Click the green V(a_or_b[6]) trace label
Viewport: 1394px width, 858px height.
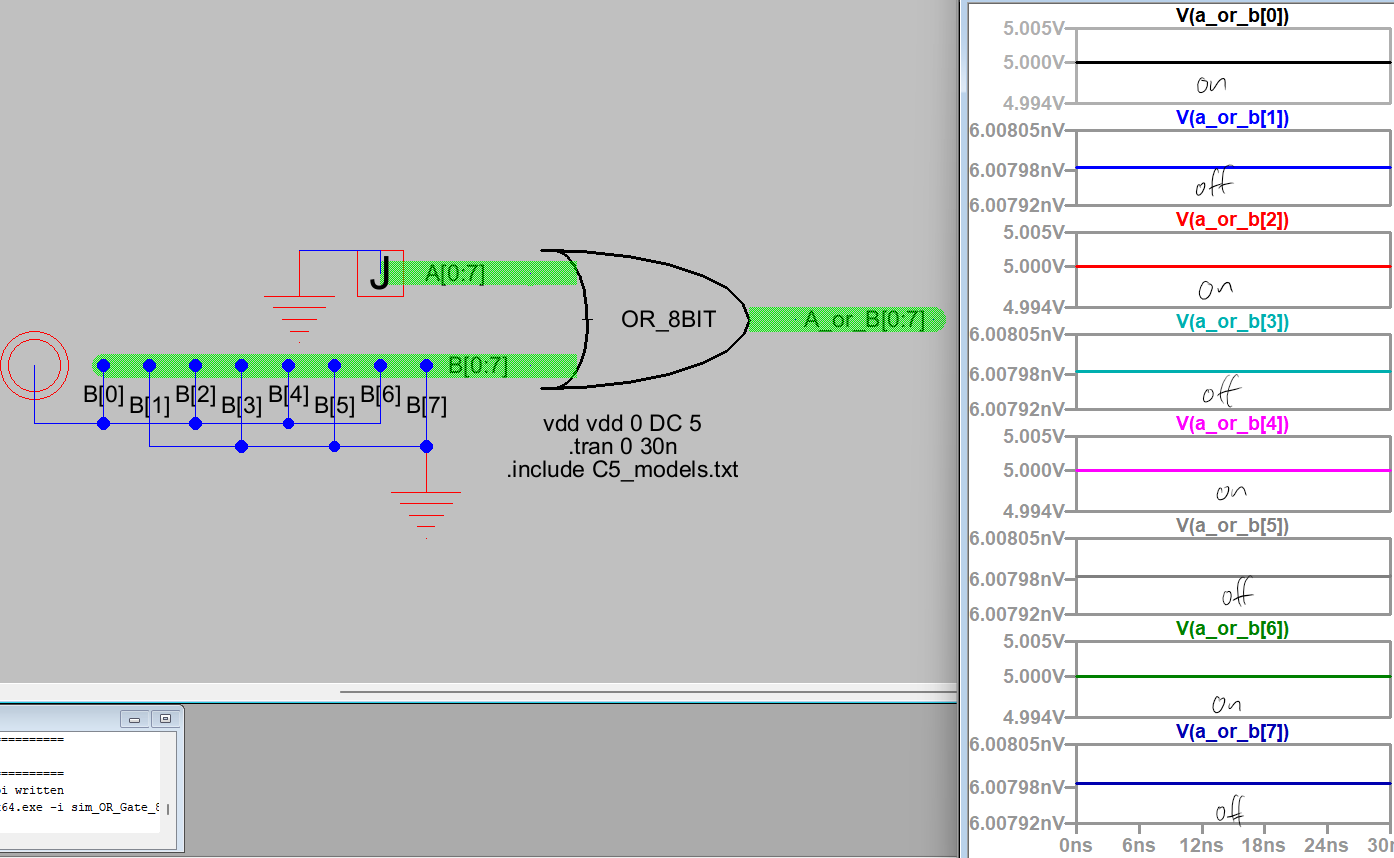pos(1232,628)
